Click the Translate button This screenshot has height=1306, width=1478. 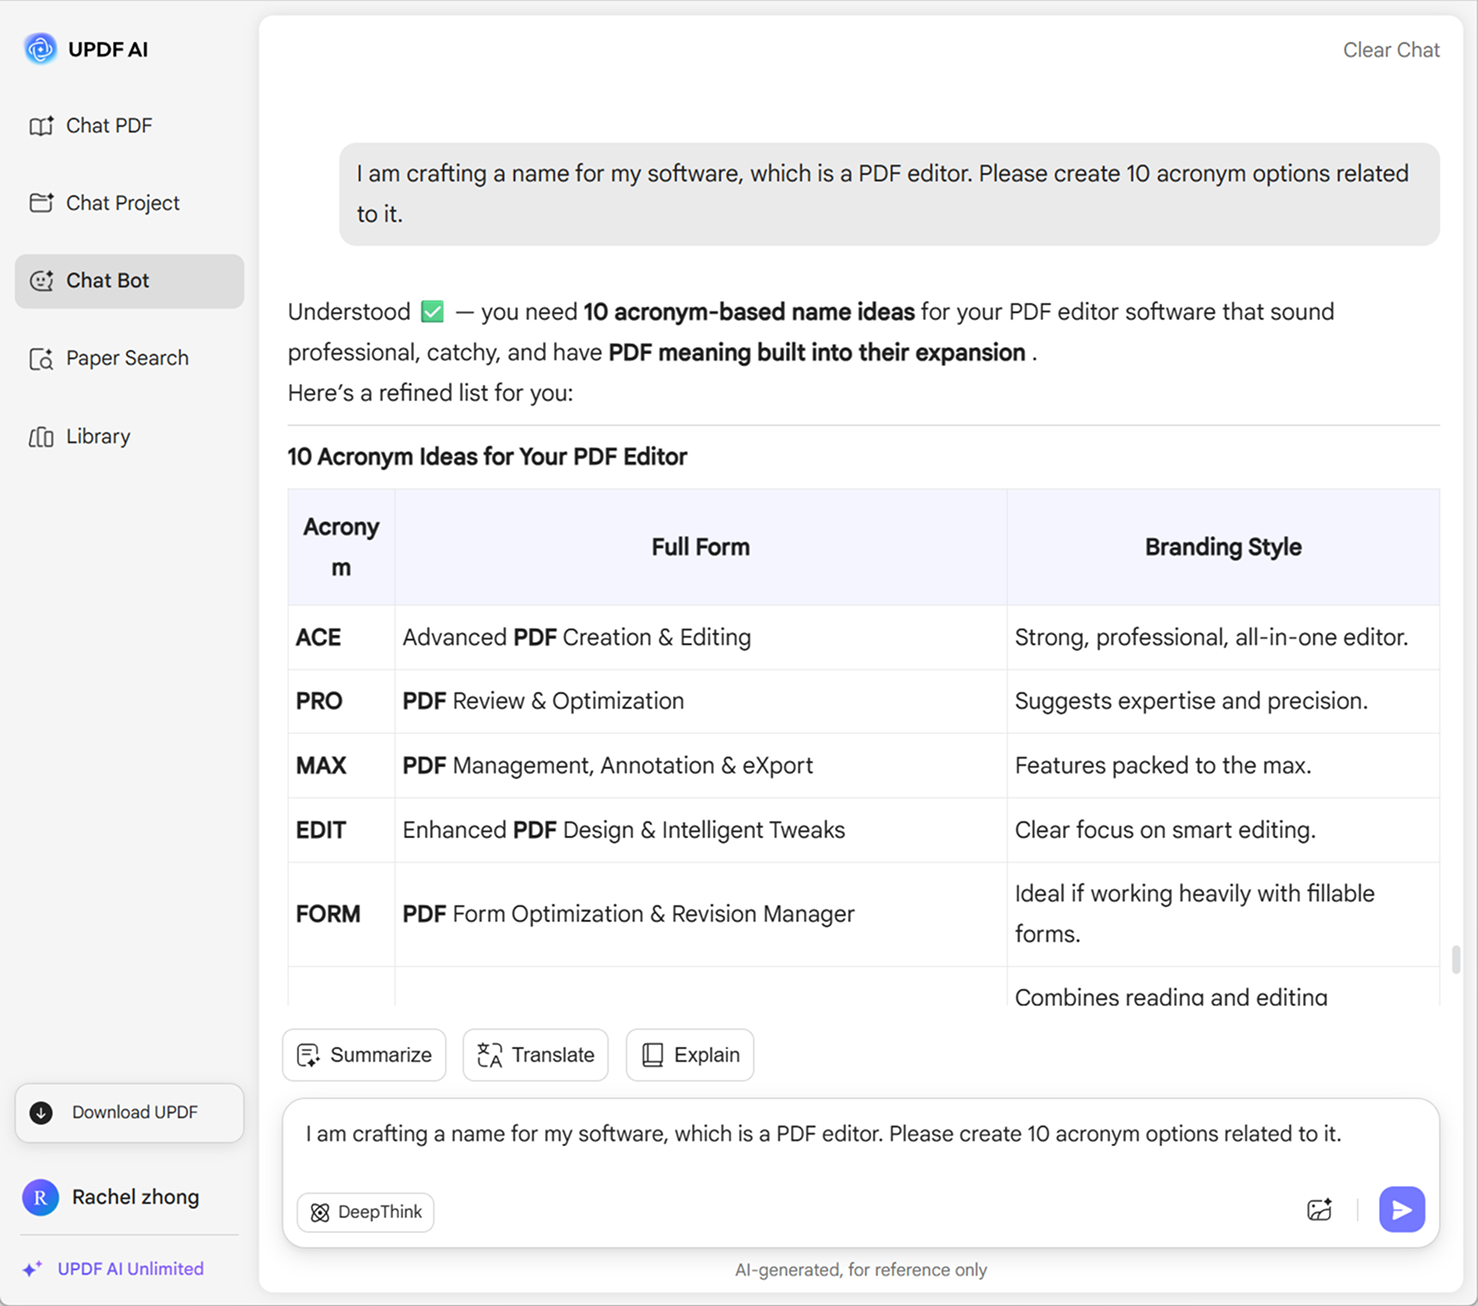535,1055
